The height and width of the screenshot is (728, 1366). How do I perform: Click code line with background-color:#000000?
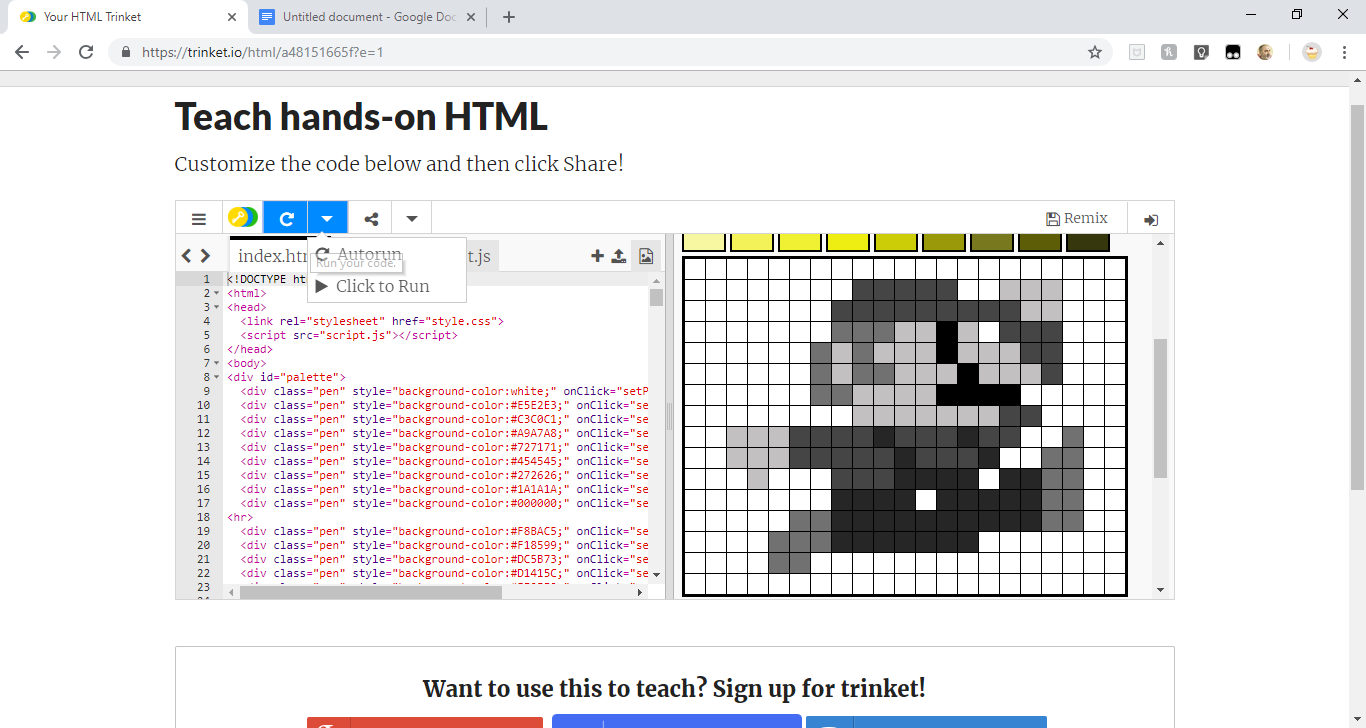point(444,504)
